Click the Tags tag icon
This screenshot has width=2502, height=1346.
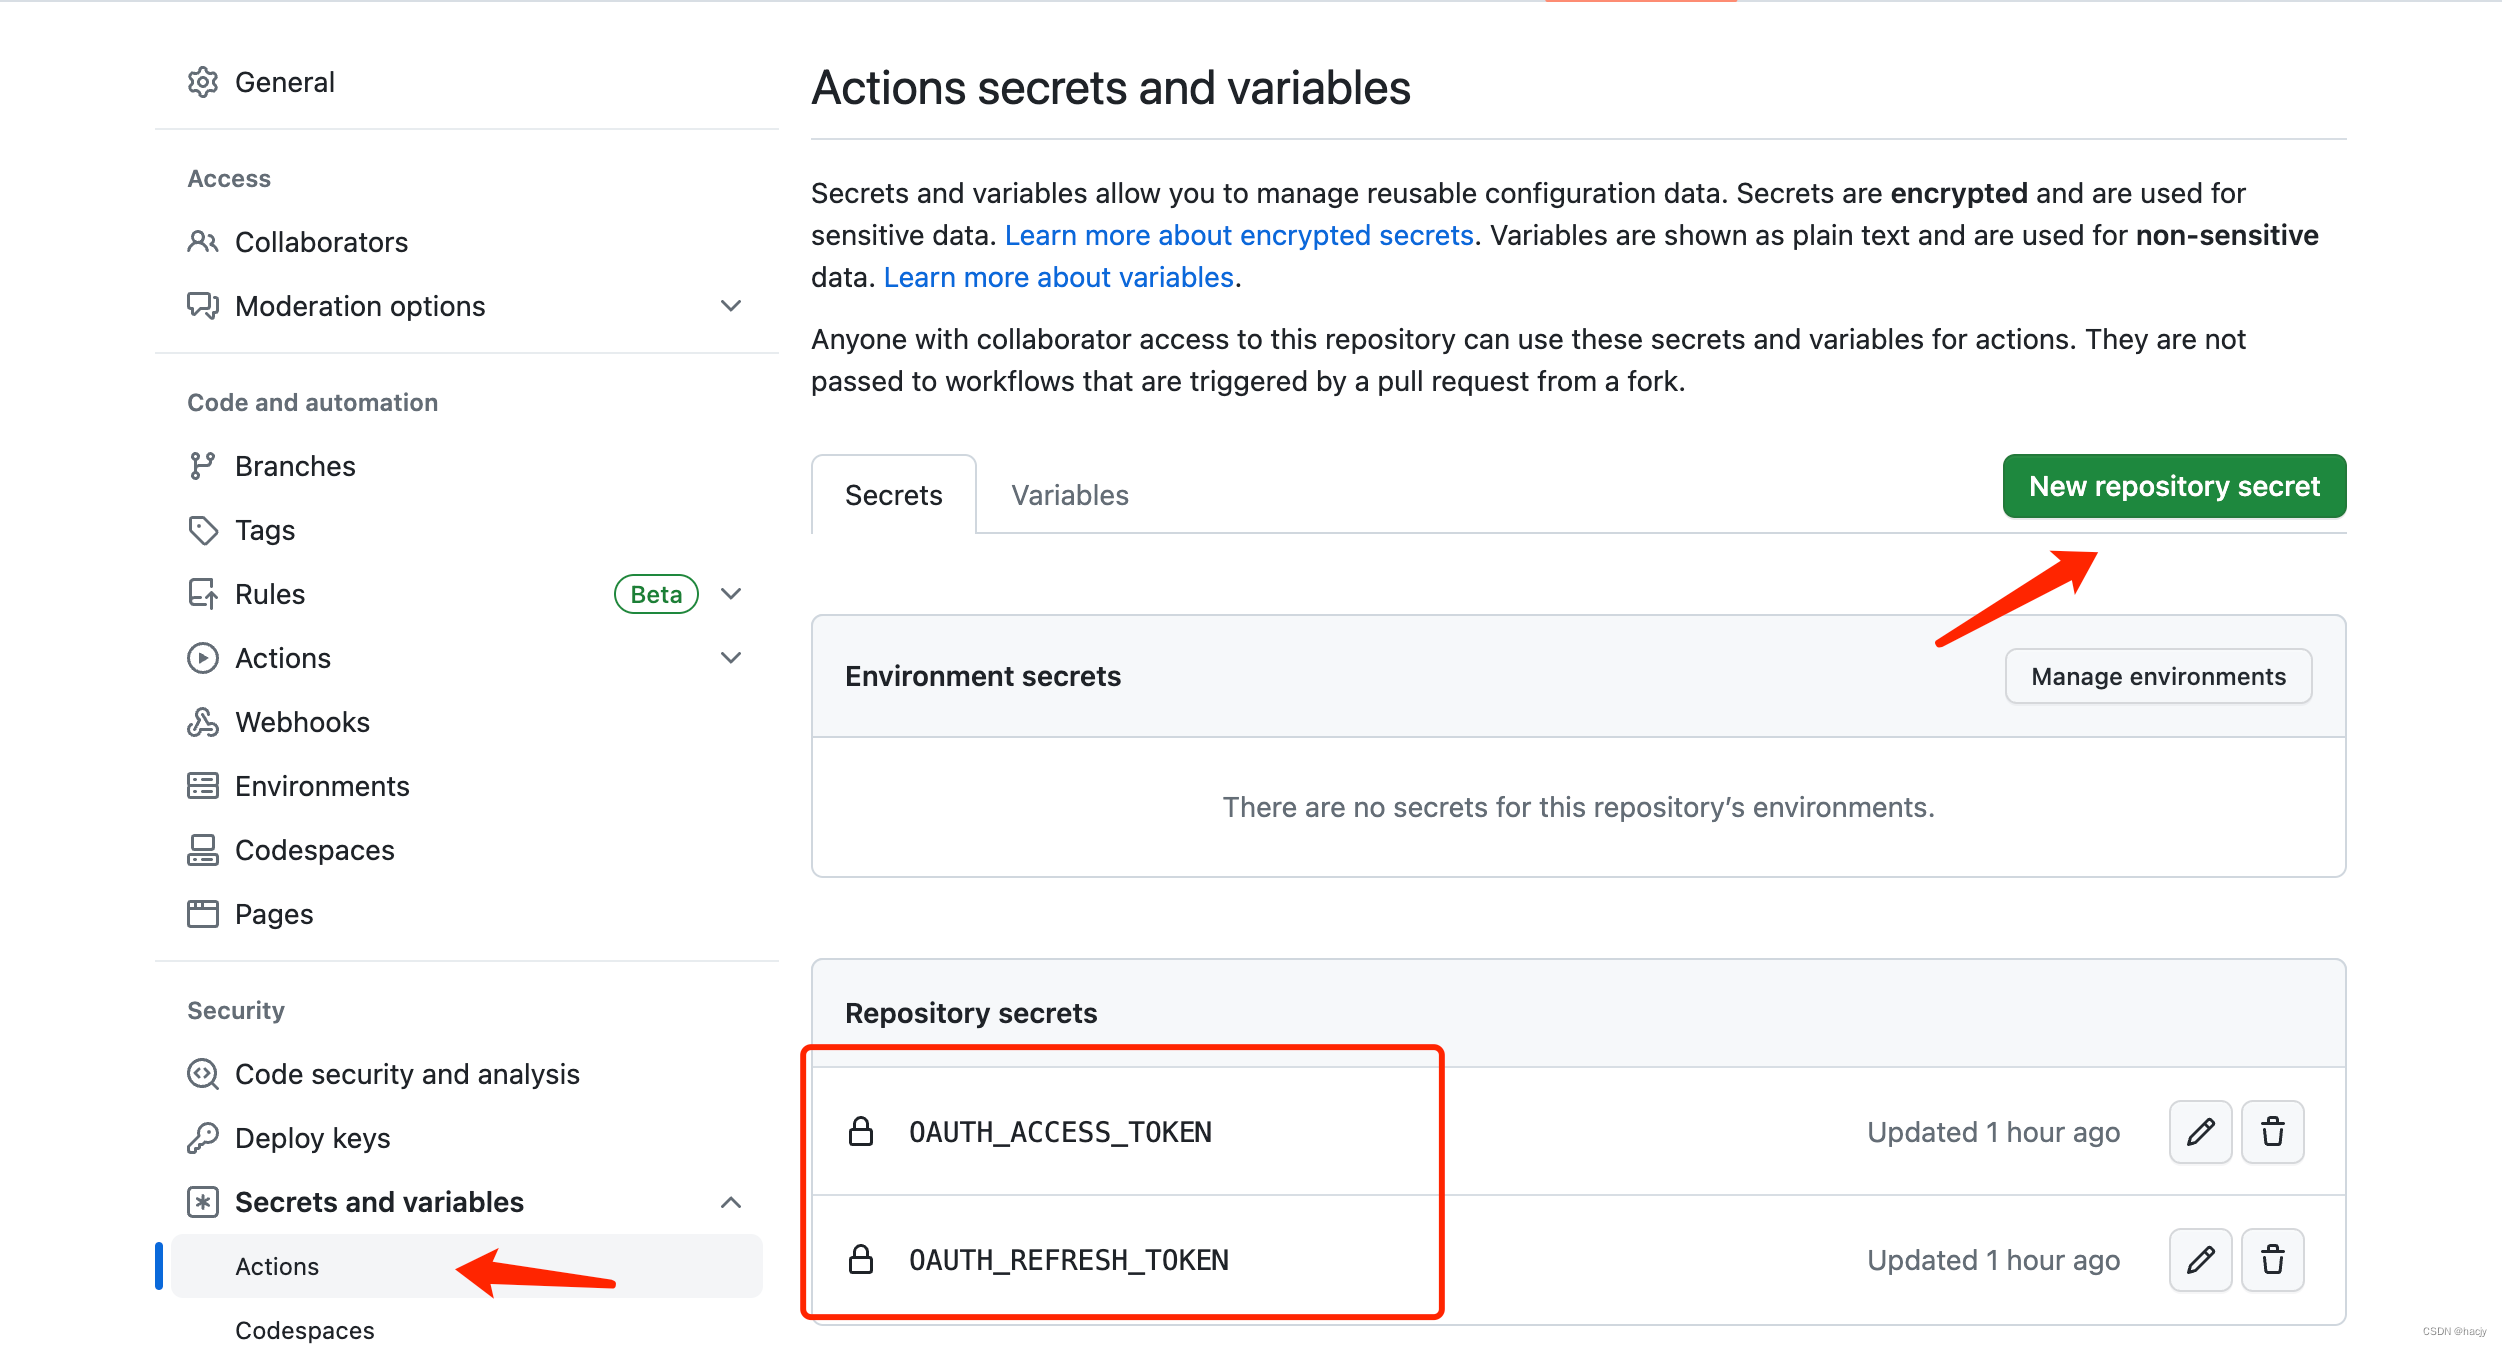[203, 530]
